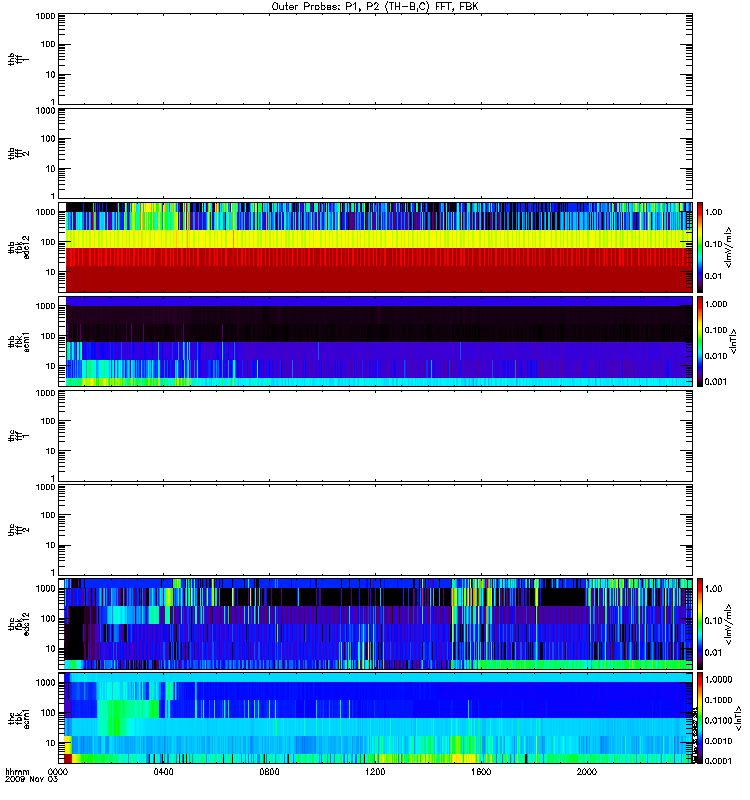This screenshot has height=800, width=750.
Task: Click the 10 y-axis tick of thc fbk scm1 panel
Action: click(51, 743)
